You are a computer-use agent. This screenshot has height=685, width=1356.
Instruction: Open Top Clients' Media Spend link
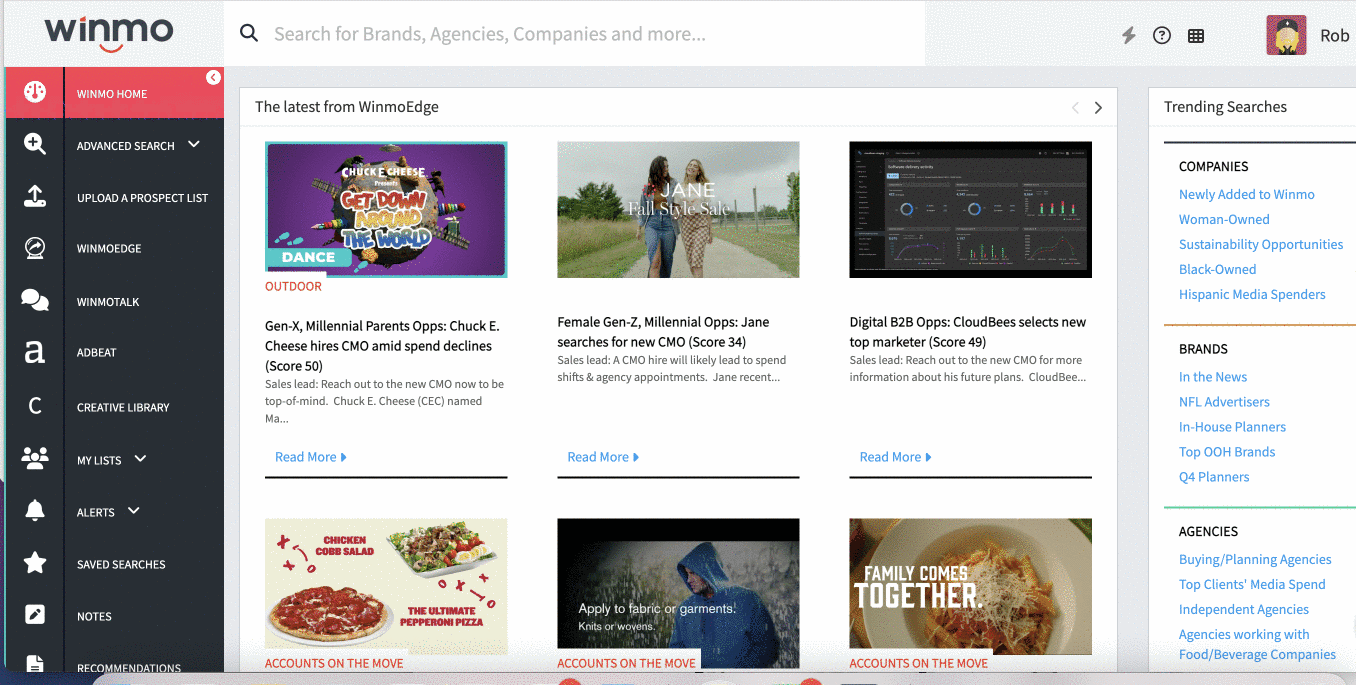click(1252, 584)
